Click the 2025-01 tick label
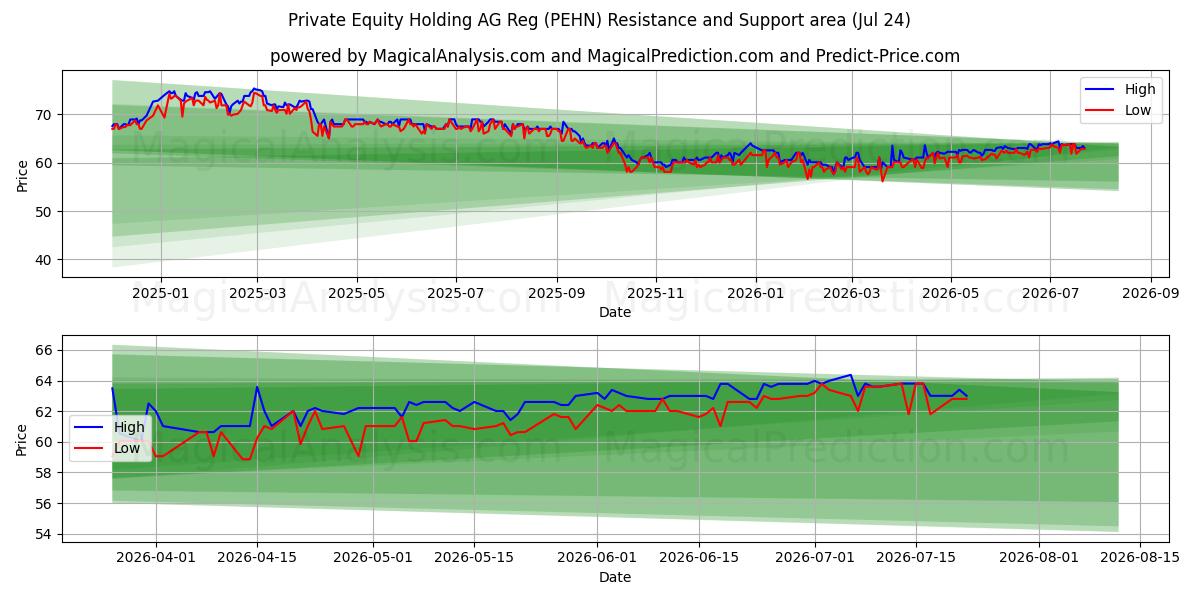Viewport: 1200px width, 600px height. [x=160, y=293]
